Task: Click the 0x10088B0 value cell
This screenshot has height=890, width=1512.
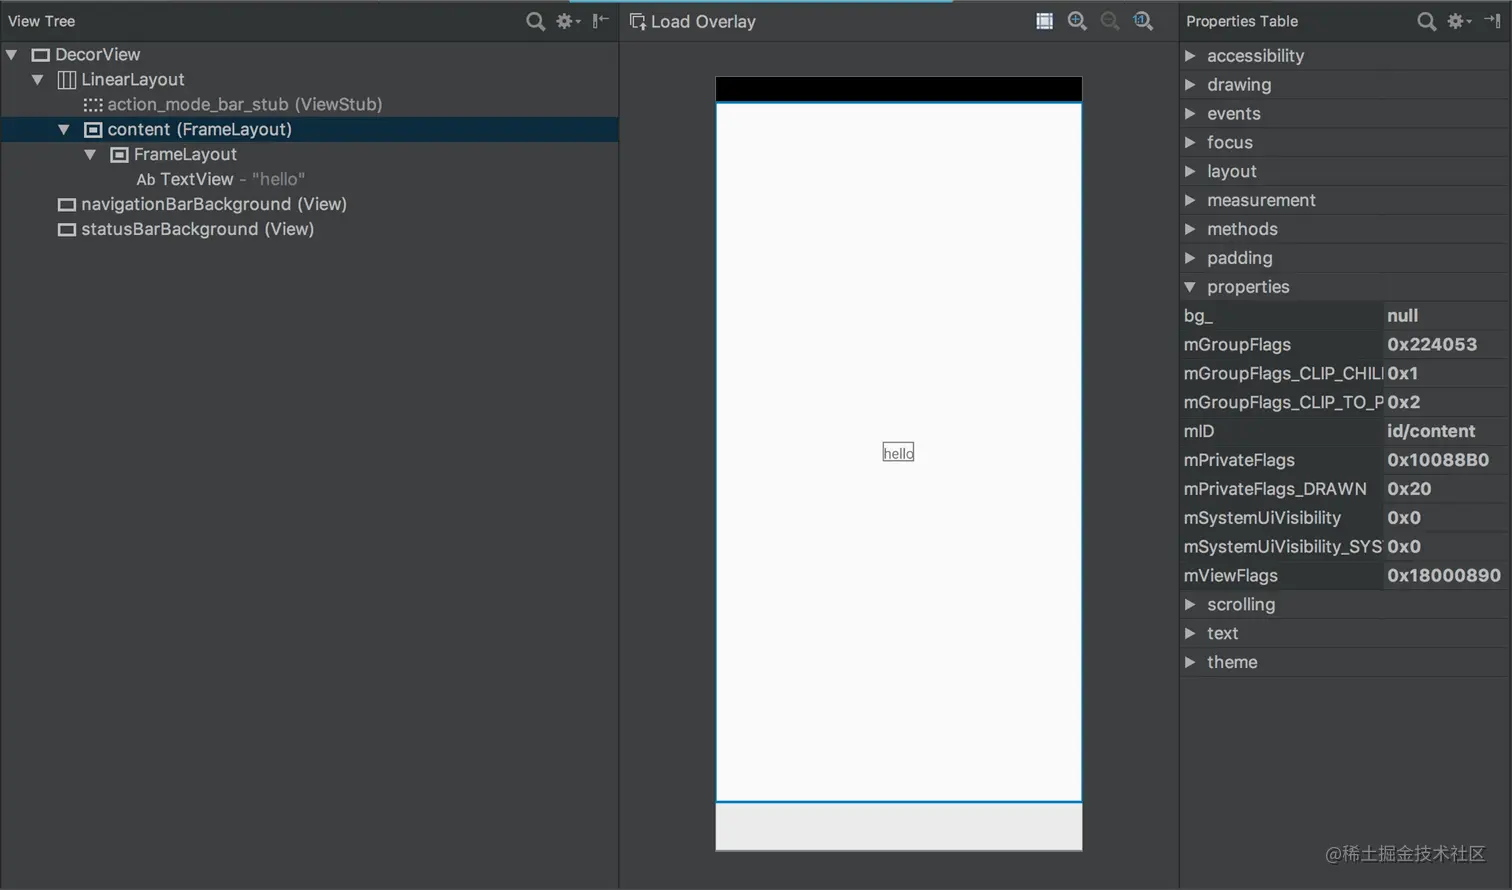Action: coord(1446,460)
